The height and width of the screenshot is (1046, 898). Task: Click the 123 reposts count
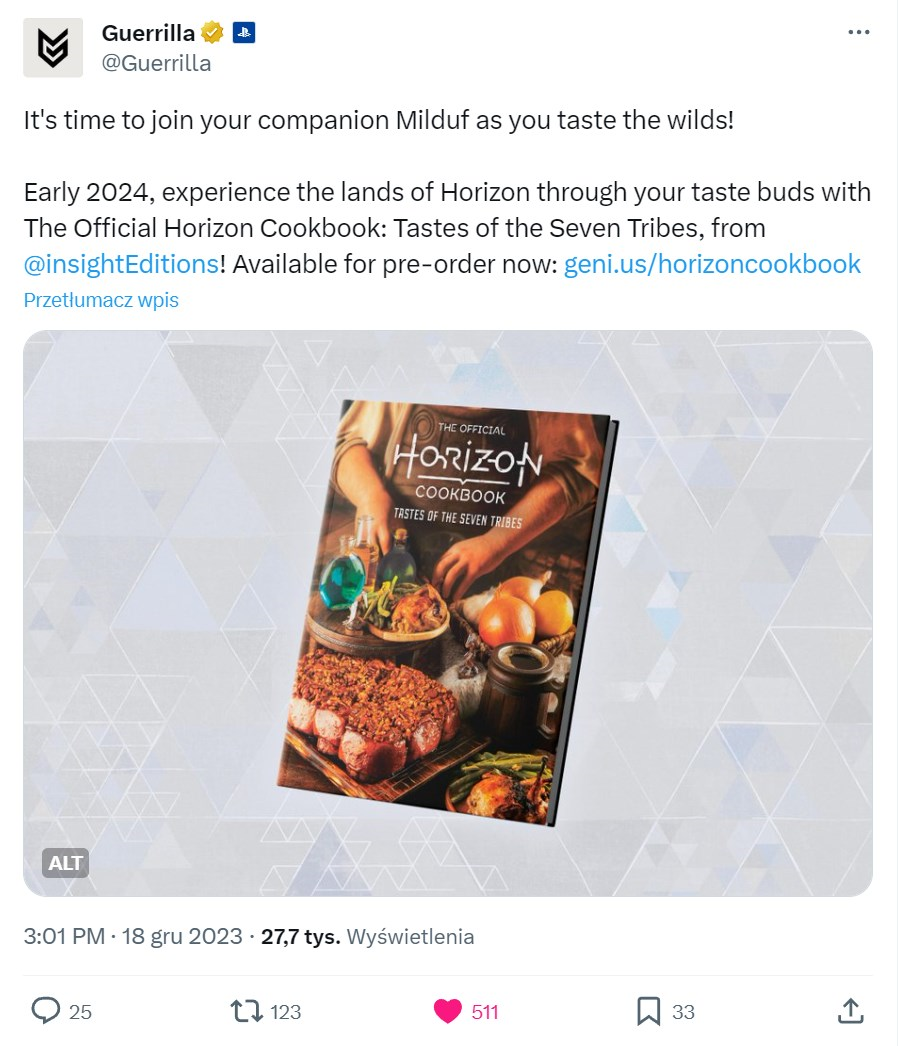click(286, 1012)
